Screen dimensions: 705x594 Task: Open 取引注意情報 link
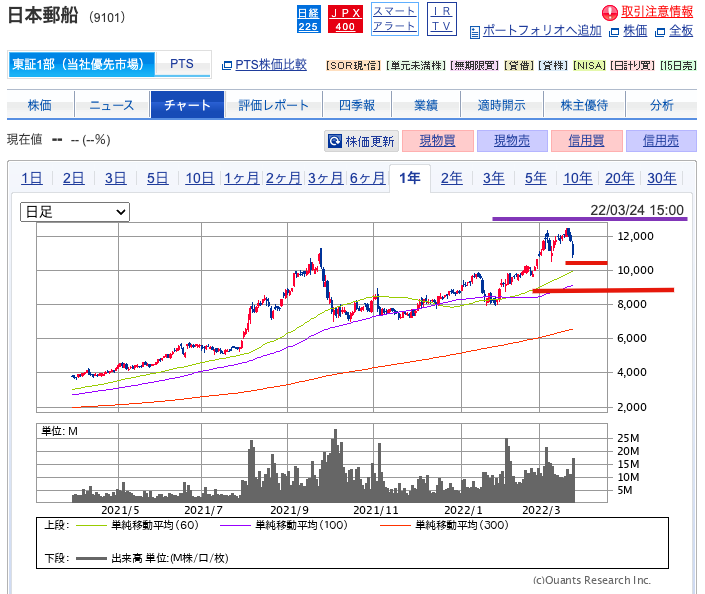coord(657,12)
